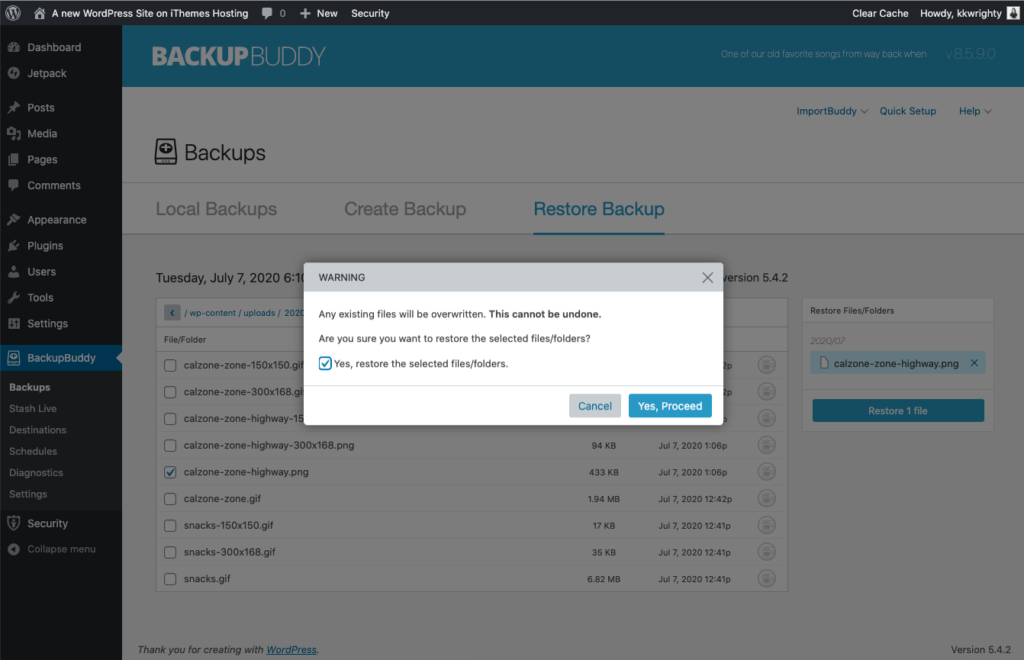Click the snacks.gif file name
This screenshot has height=660, width=1024.
207,578
